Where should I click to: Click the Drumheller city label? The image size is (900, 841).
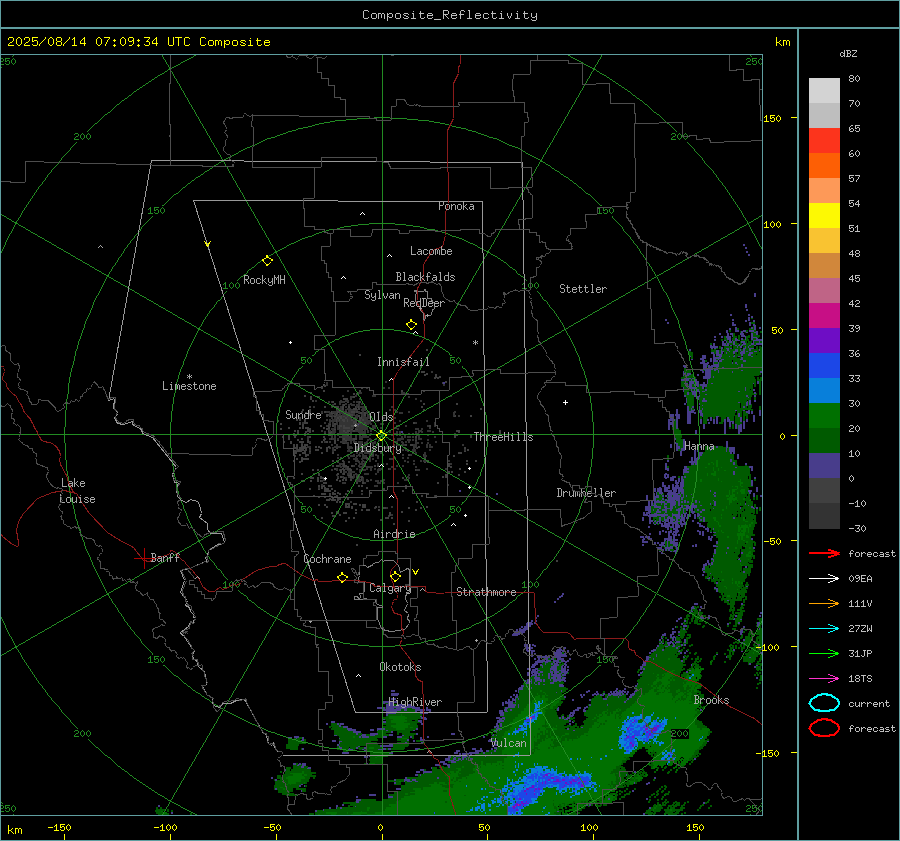coord(586,493)
